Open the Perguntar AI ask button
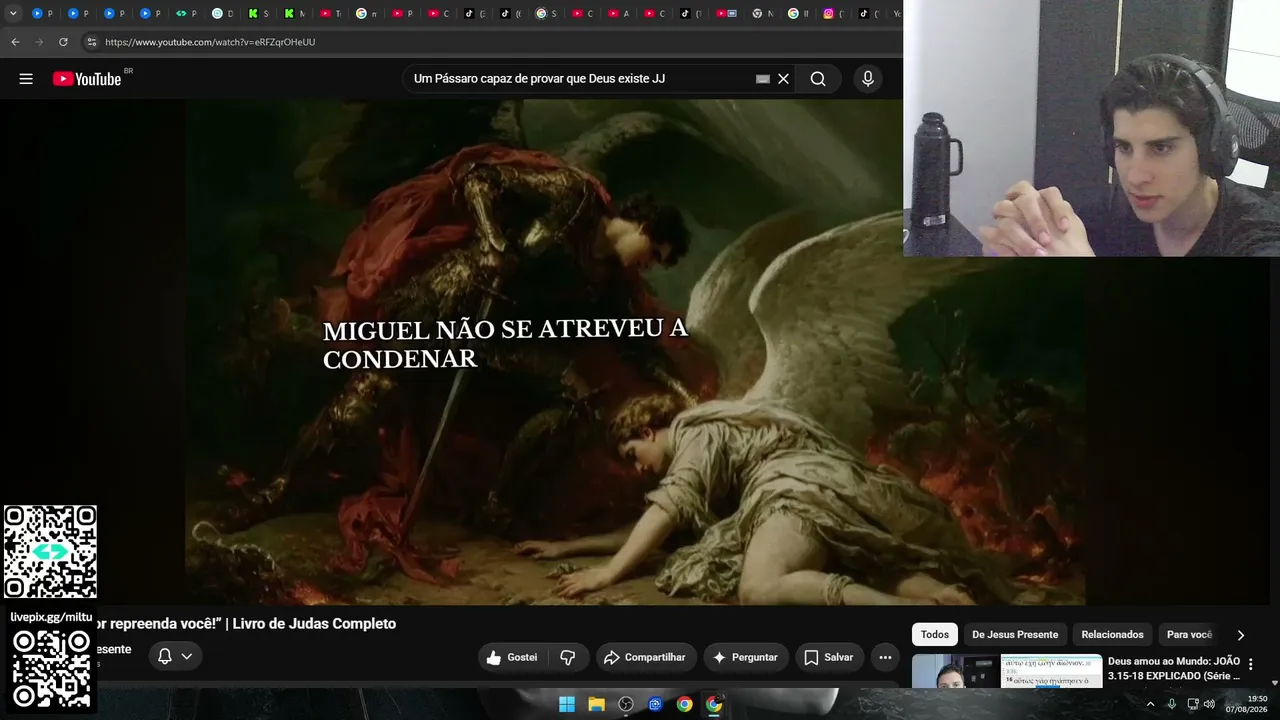 click(x=745, y=657)
